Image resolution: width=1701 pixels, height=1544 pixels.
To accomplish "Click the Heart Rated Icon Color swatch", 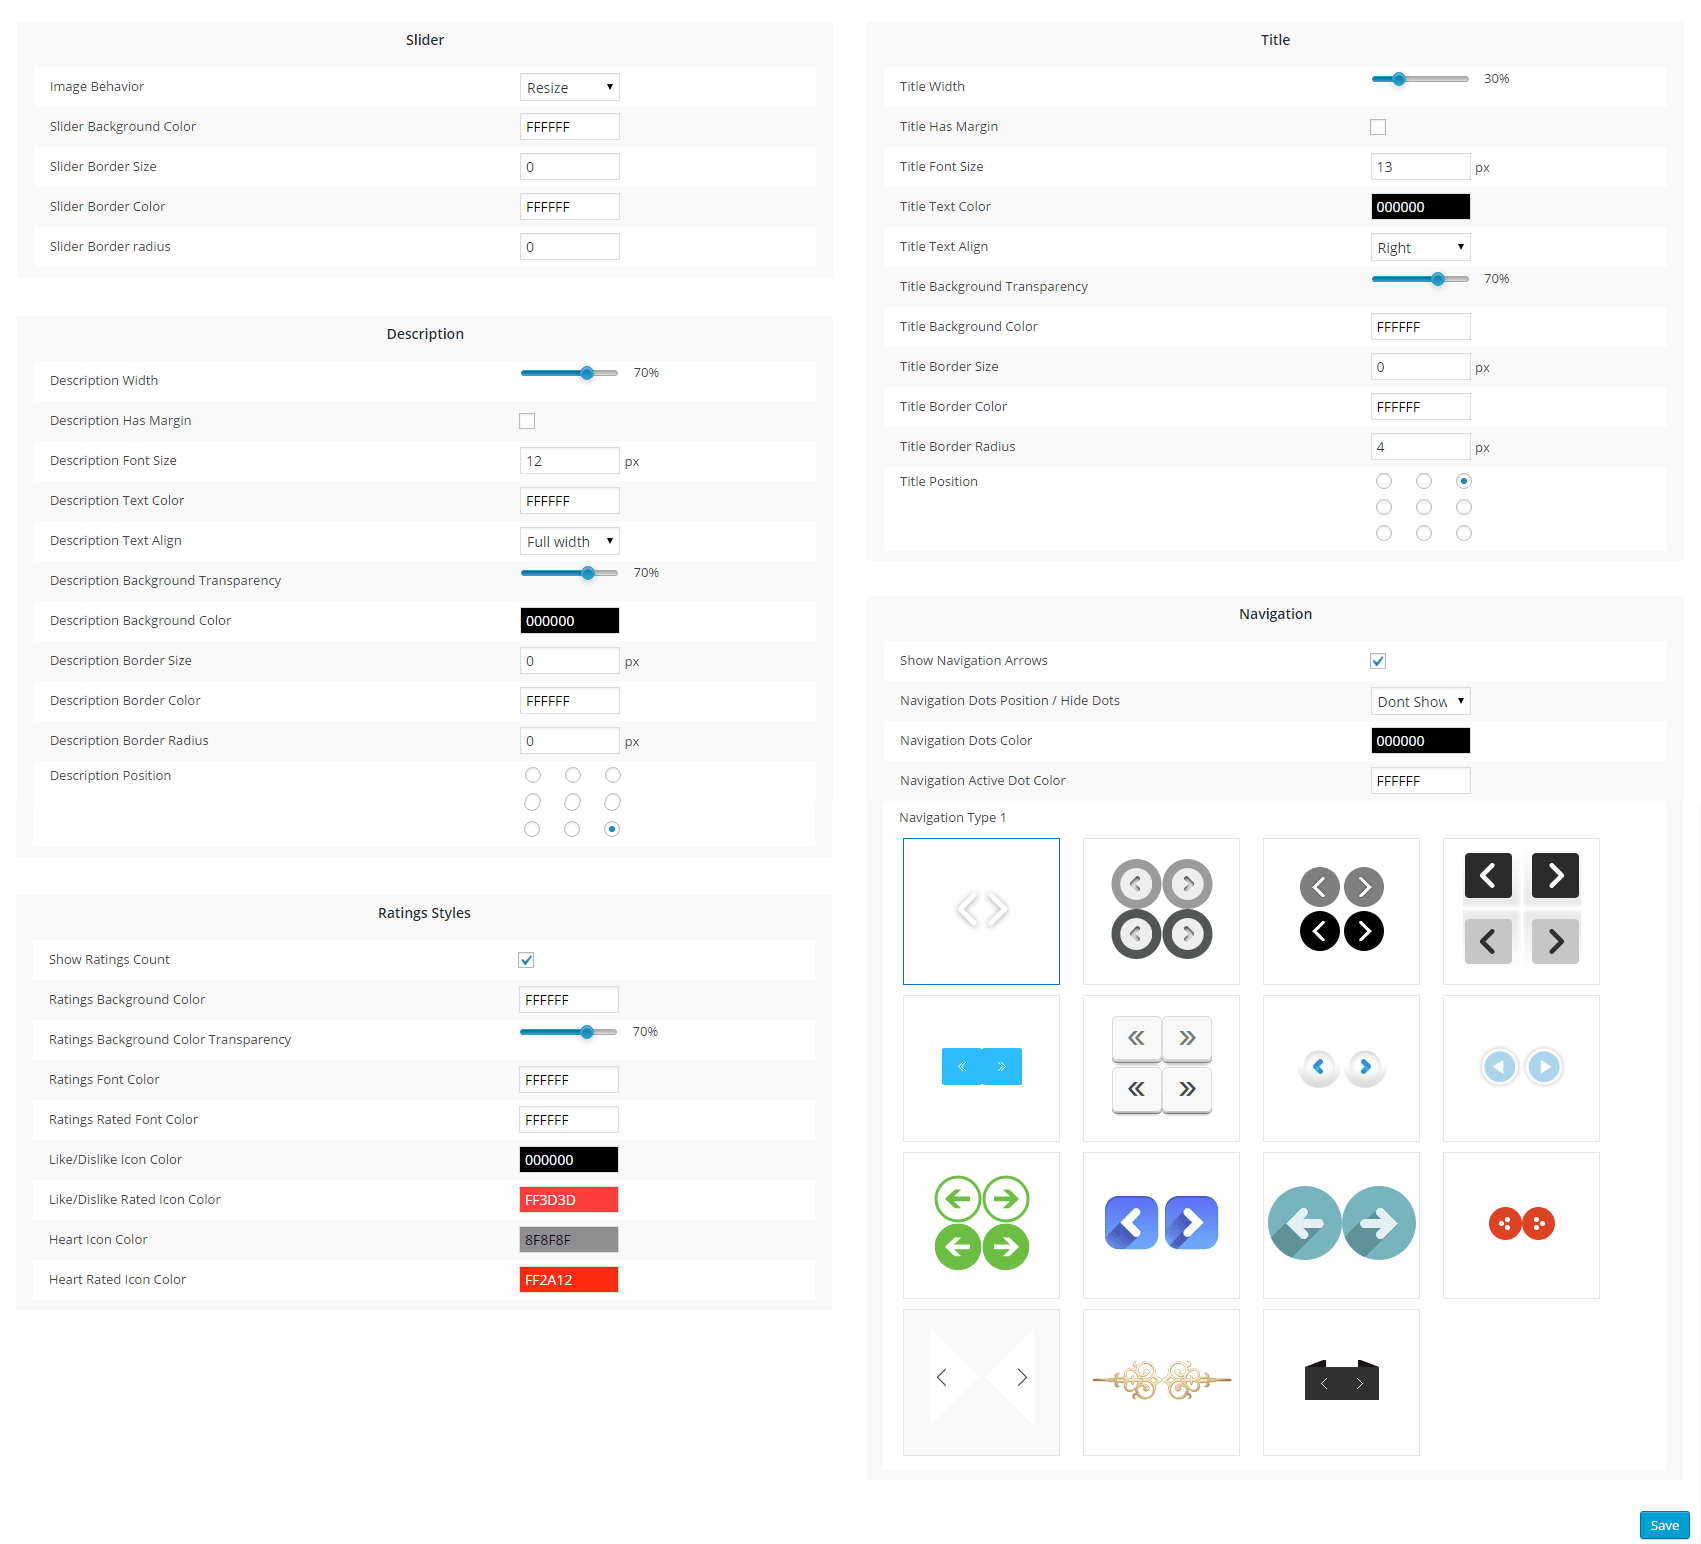I will 568,1280.
